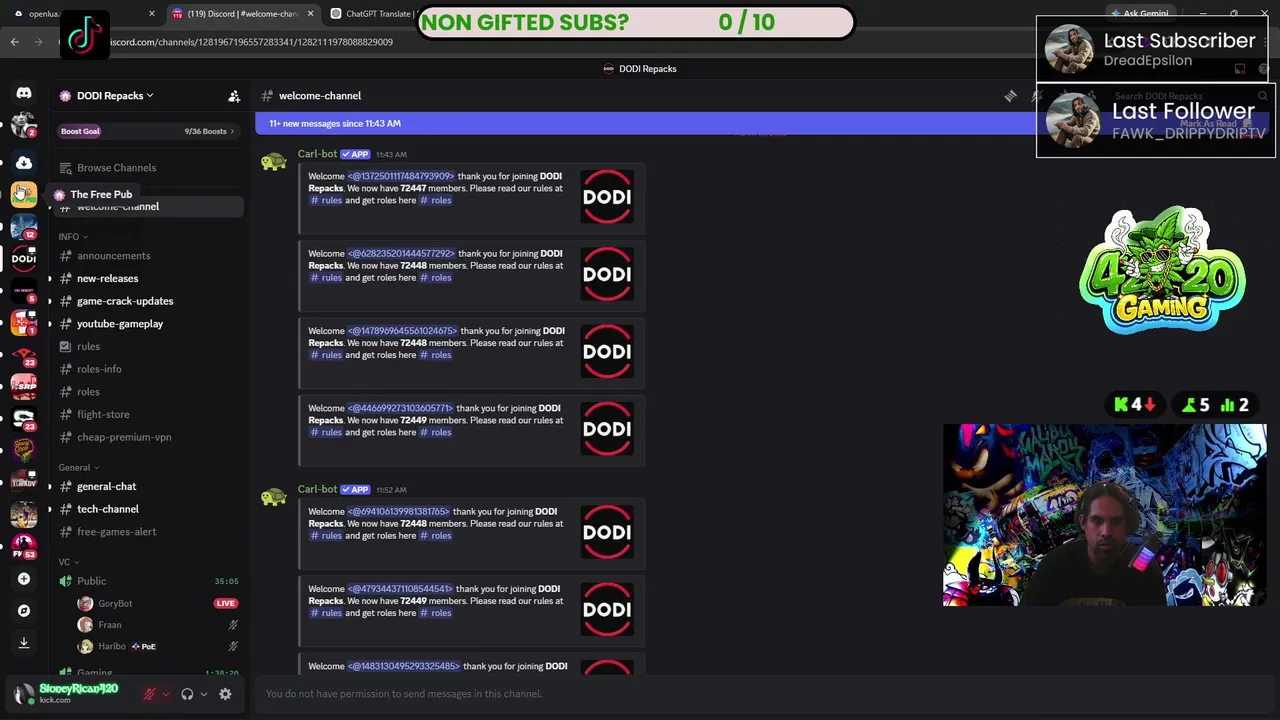Open the rules channel with checklist icon

point(148,347)
